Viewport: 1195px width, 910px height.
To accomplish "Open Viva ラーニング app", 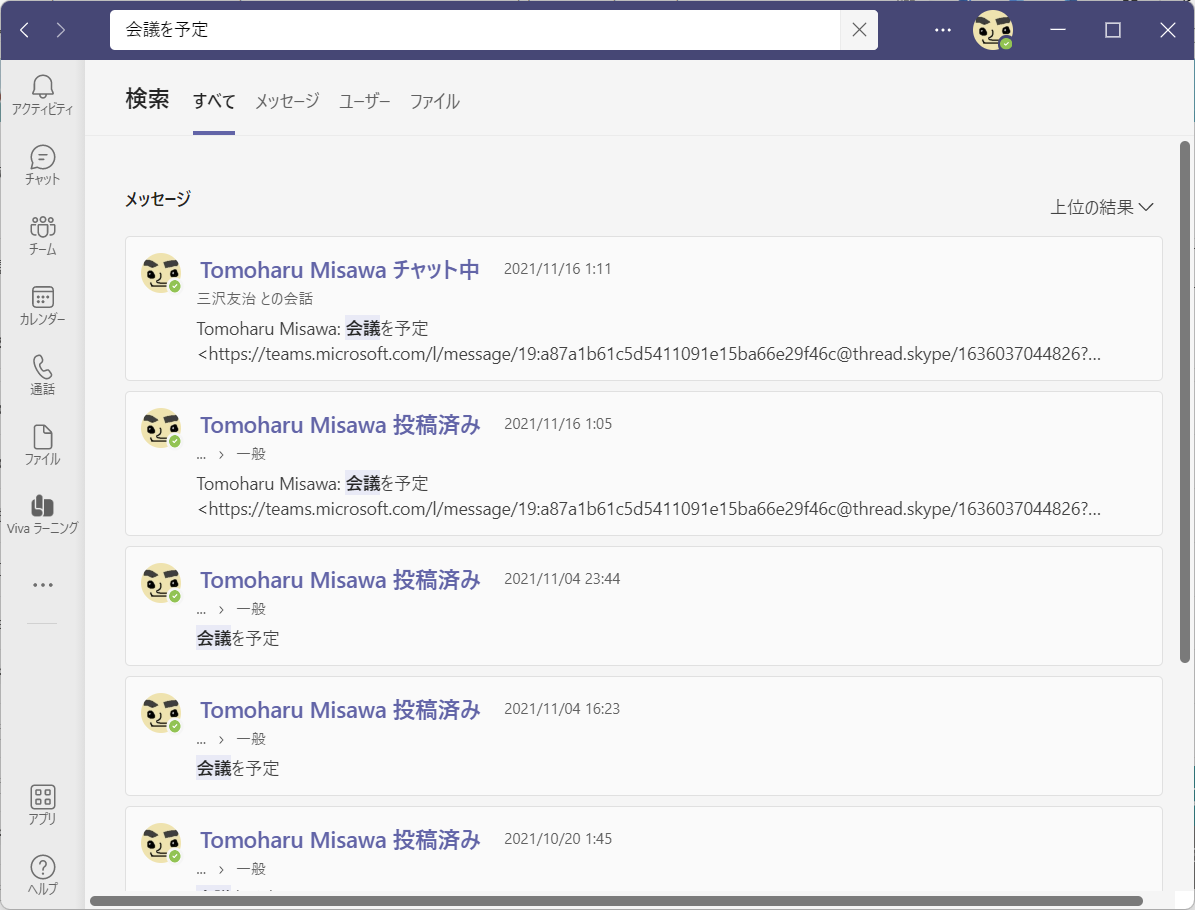I will (43, 514).
